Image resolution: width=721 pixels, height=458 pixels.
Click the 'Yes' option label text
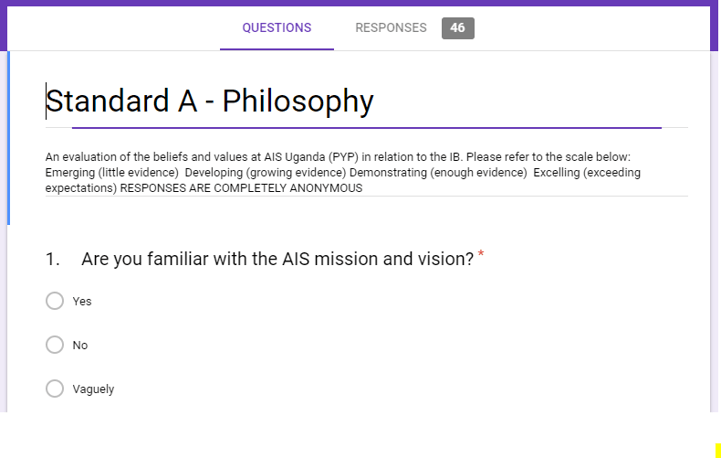coord(82,301)
